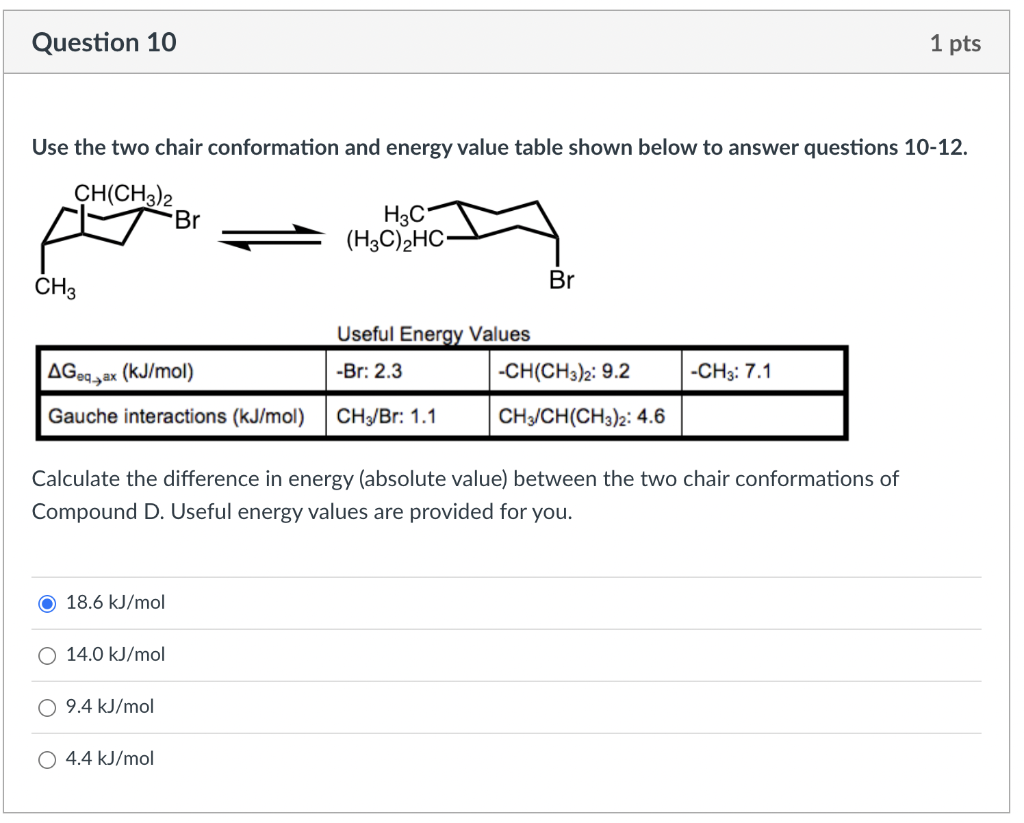Click the Br label under right chair
1024x823 pixels.
click(561, 281)
